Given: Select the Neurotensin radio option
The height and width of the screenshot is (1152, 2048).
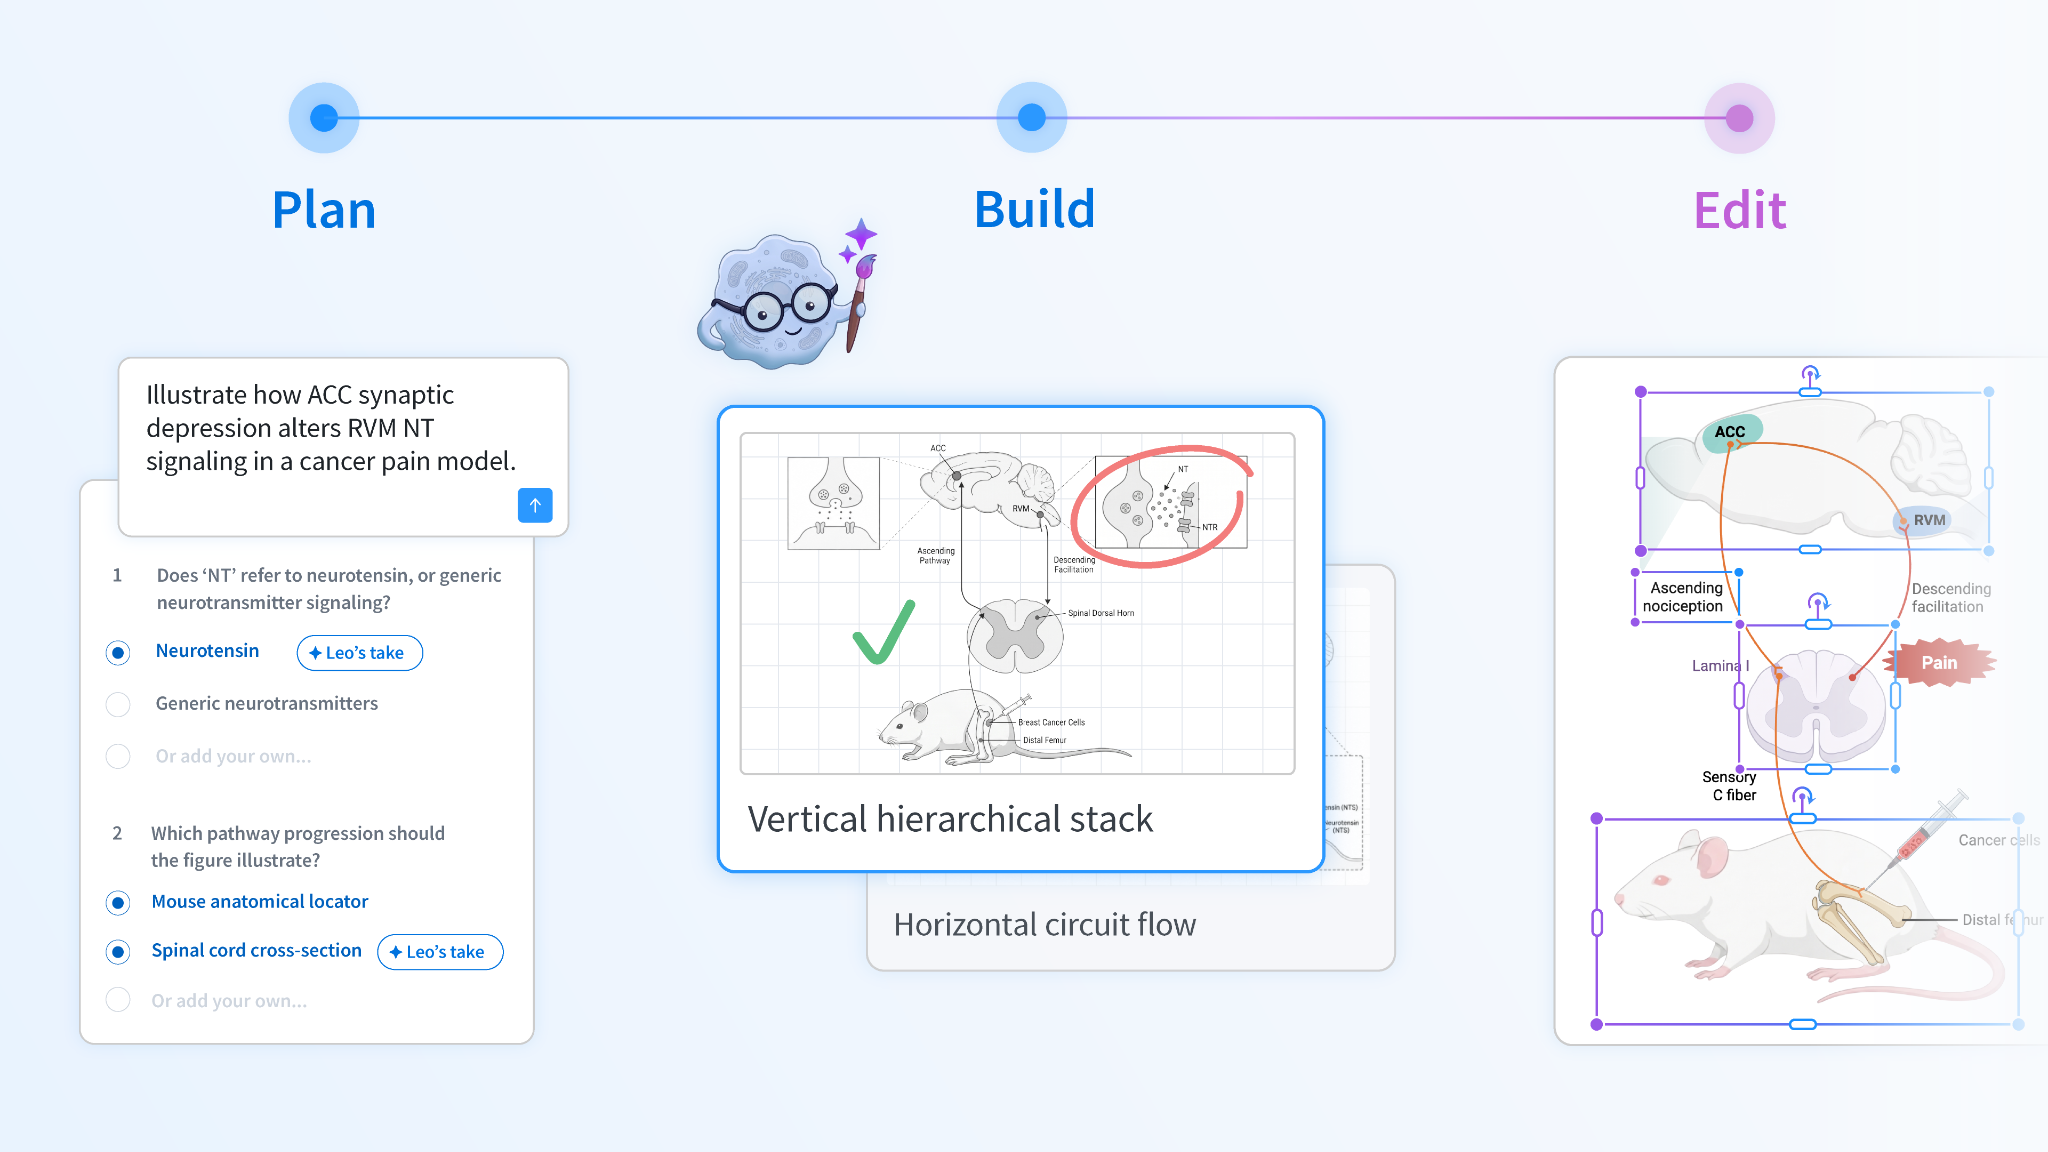Looking at the screenshot, I should [x=118, y=653].
